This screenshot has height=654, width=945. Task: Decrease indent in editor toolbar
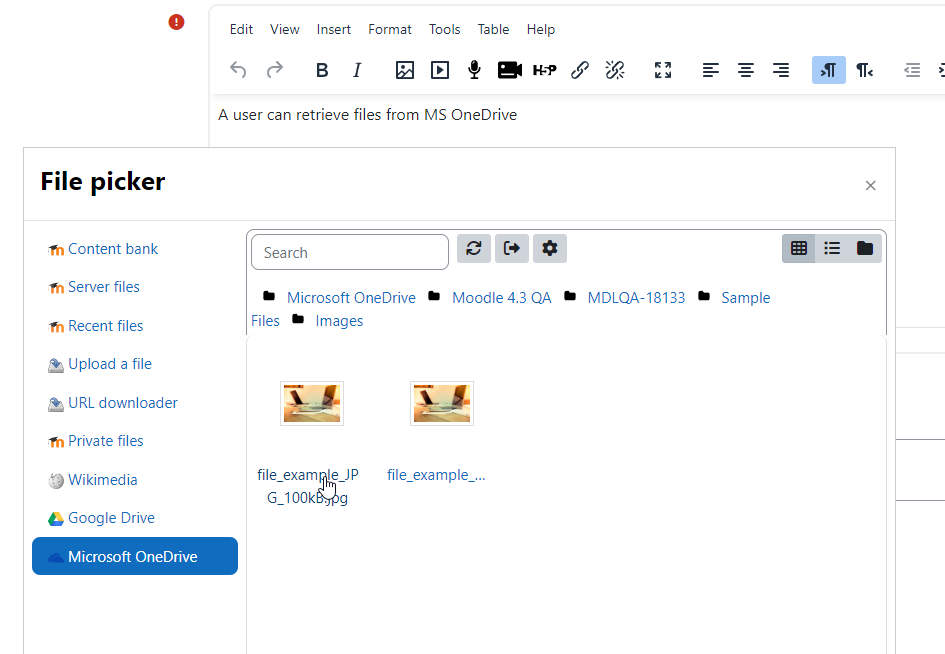tap(912, 71)
